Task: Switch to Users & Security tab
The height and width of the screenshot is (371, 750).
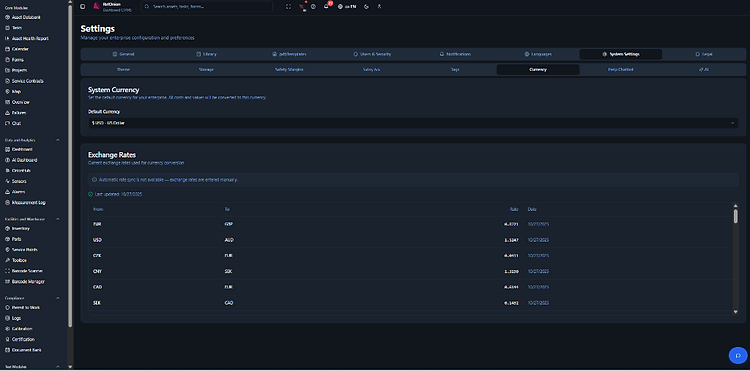Action: click(372, 54)
